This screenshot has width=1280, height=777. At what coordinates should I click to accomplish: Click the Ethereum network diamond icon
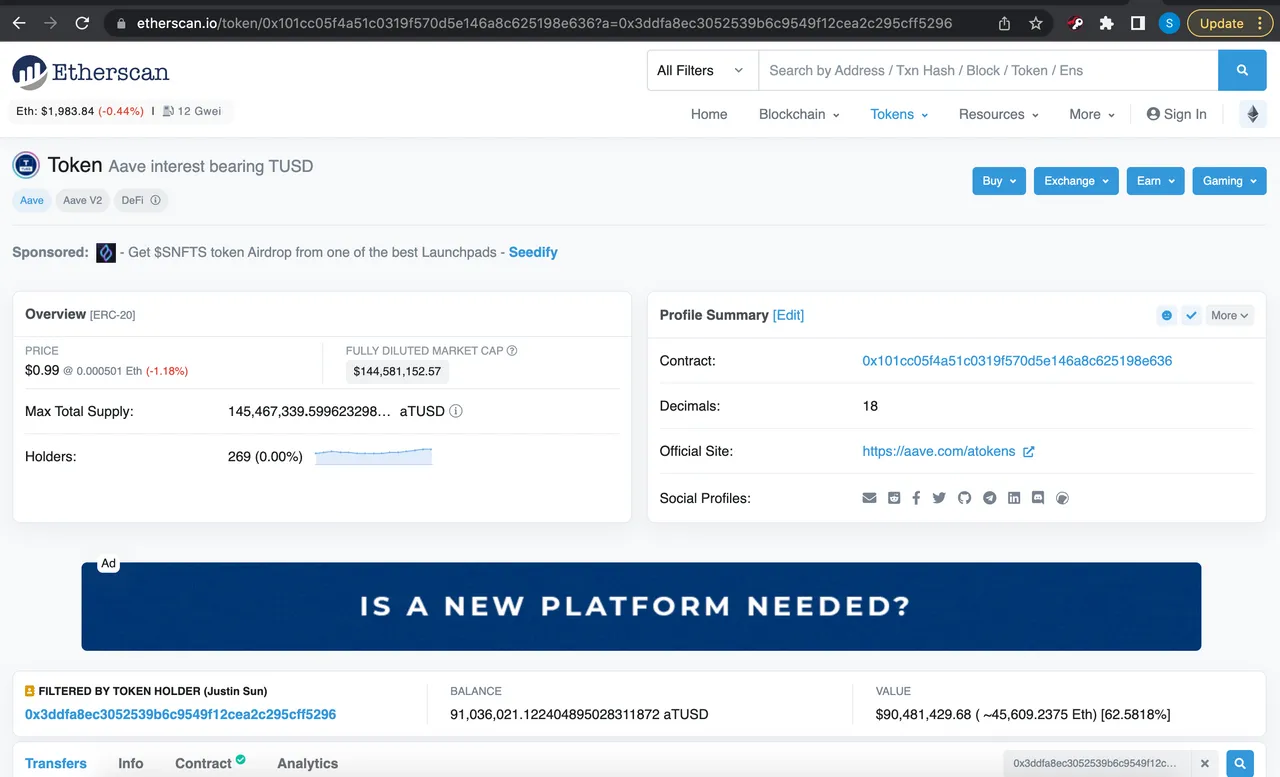click(x=1253, y=114)
